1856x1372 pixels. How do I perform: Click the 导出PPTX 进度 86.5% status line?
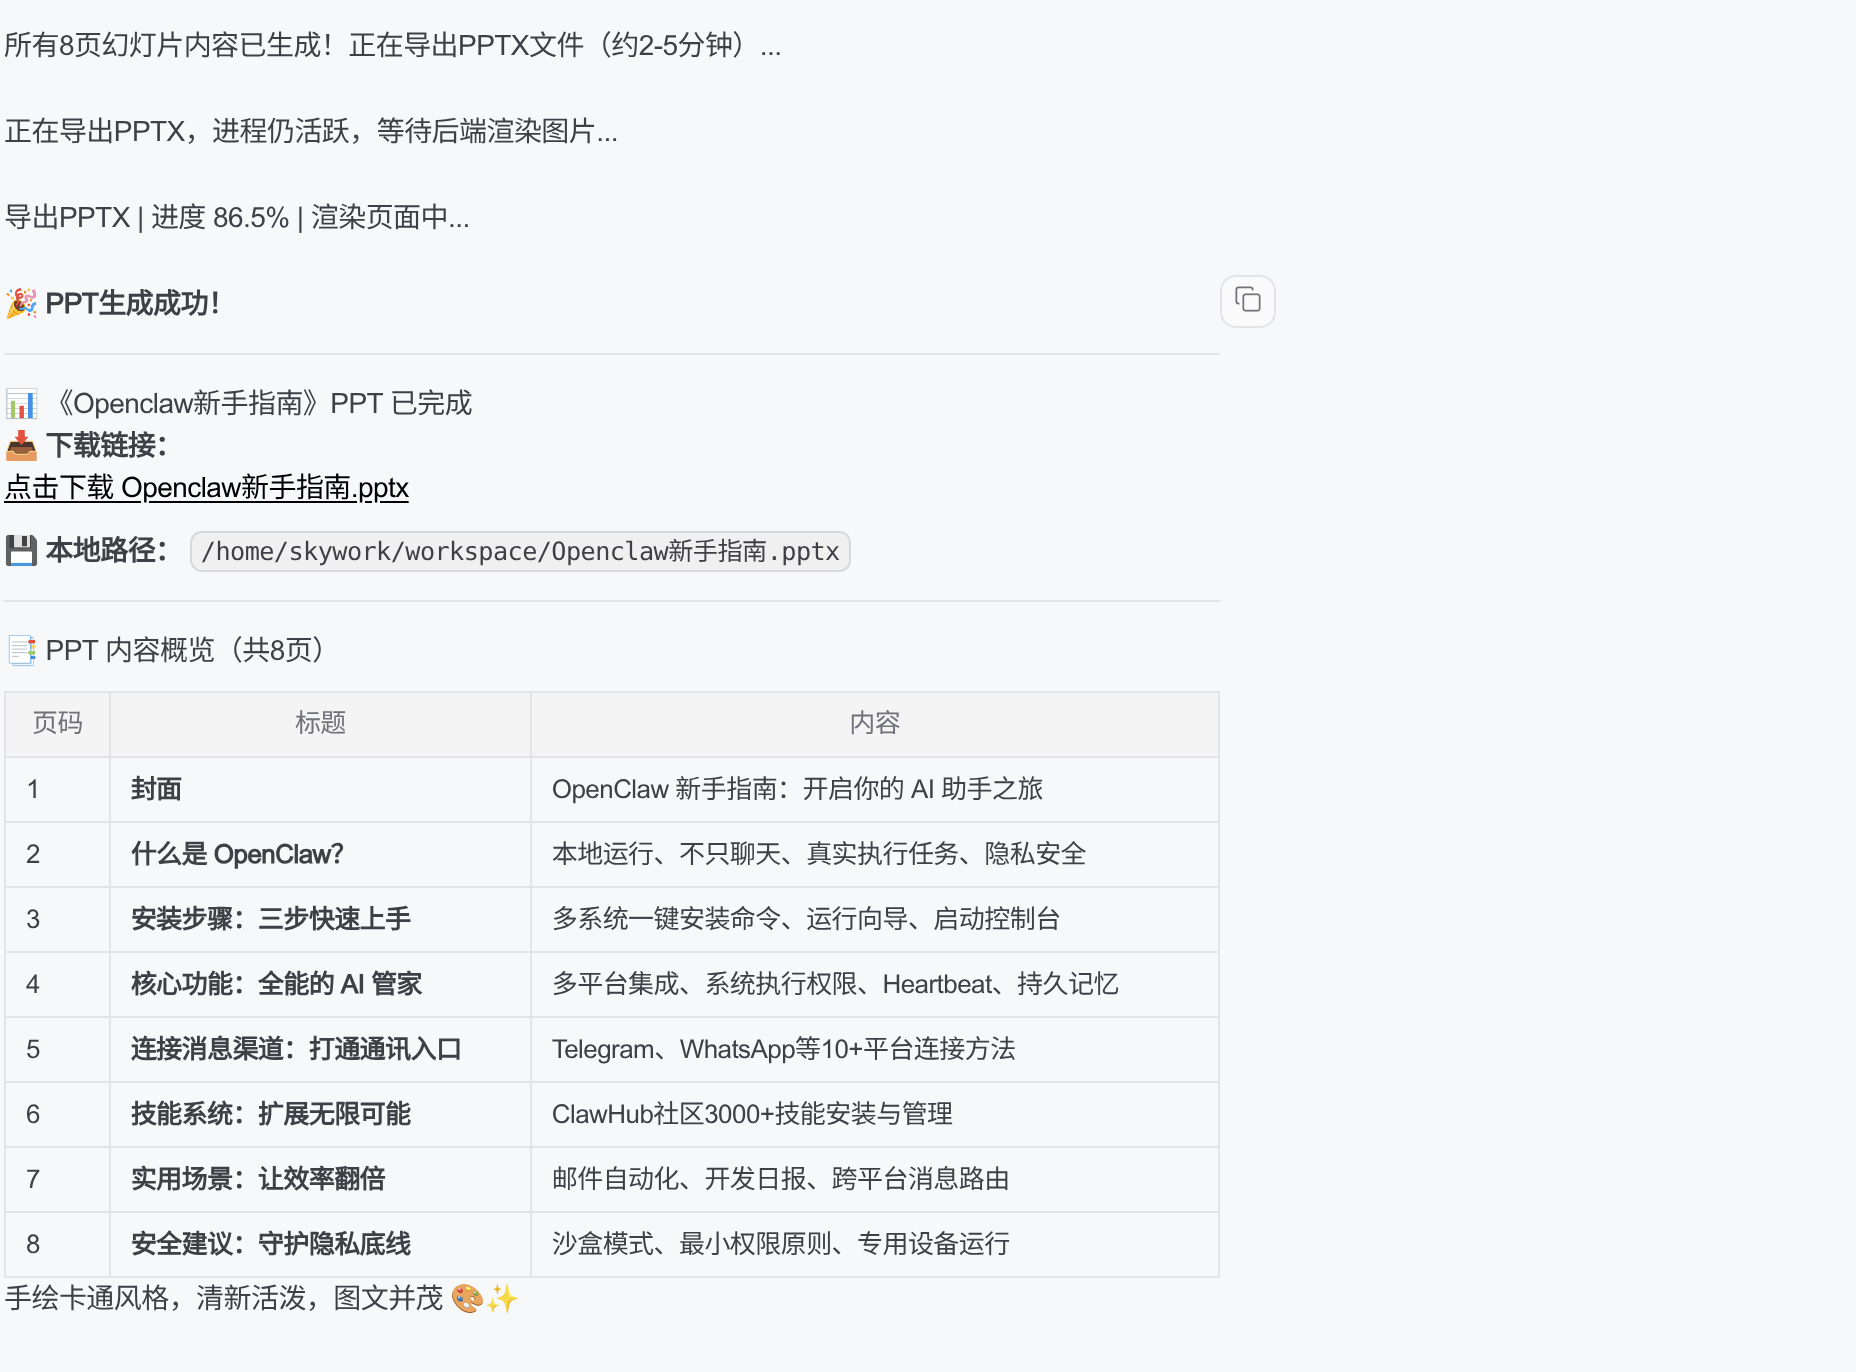[x=237, y=217]
